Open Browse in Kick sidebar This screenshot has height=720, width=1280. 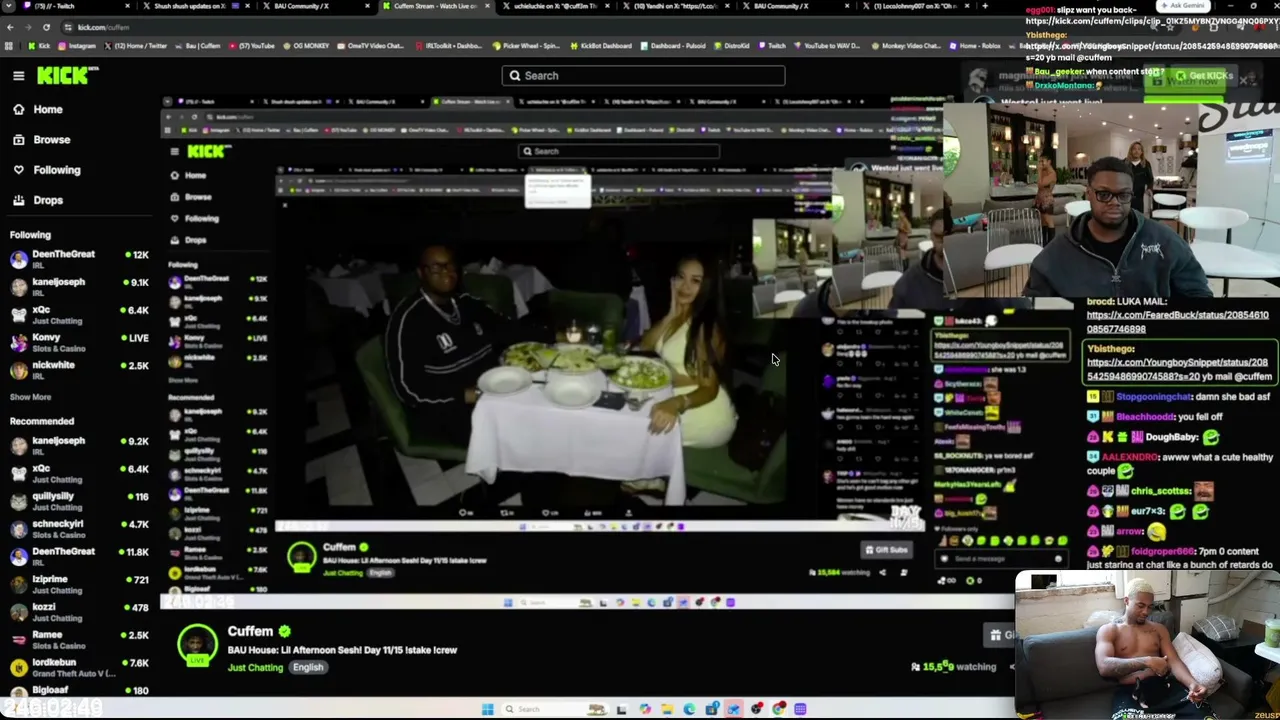[x=41, y=140]
